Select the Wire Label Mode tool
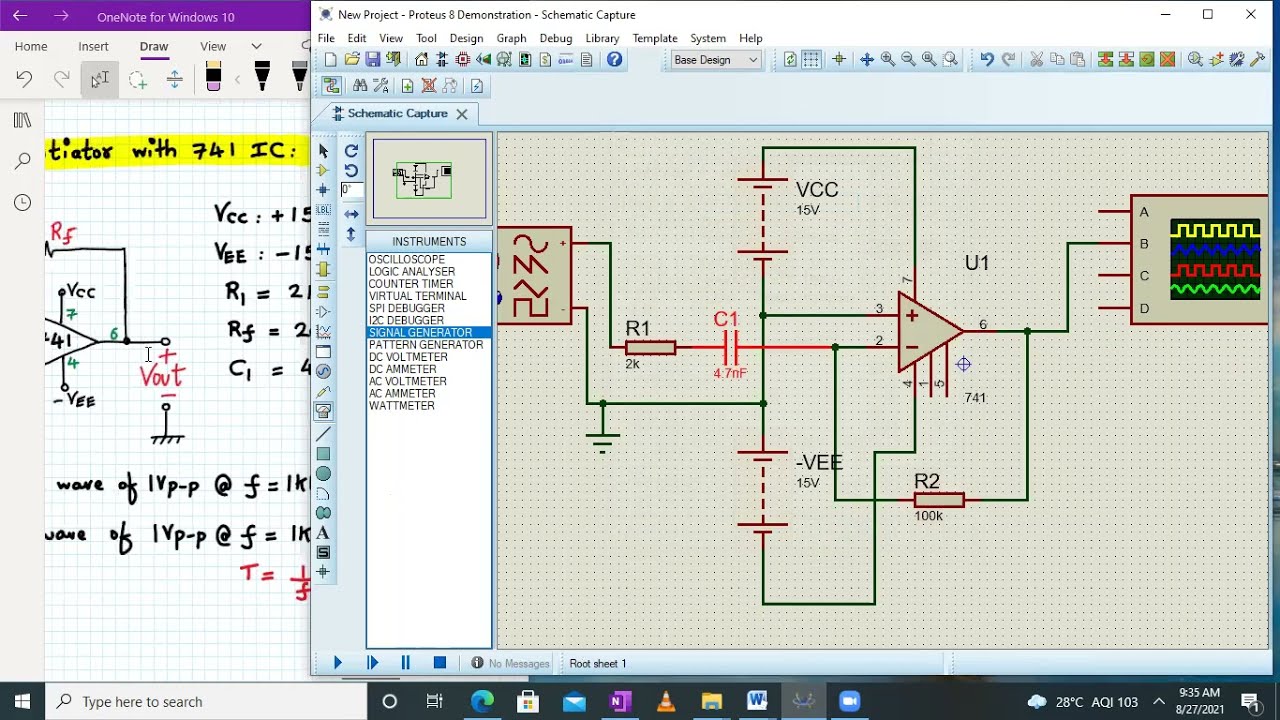Image resolution: width=1280 pixels, height=720 pixels. click(323, 210)
